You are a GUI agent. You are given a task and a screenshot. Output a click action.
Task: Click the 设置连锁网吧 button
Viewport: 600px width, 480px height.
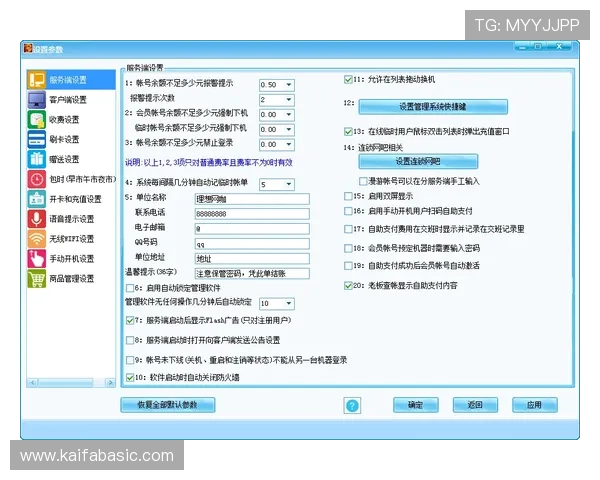click(418, 161)
